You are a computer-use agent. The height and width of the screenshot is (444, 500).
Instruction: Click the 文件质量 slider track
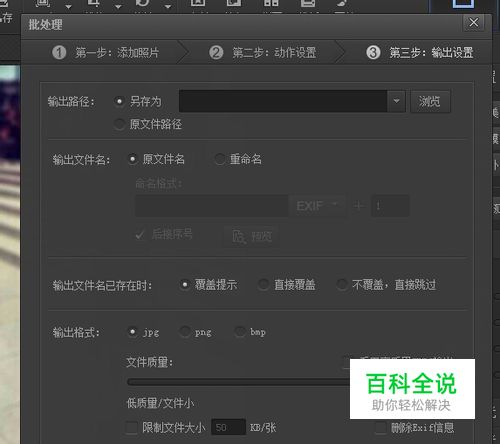[238, 382]
